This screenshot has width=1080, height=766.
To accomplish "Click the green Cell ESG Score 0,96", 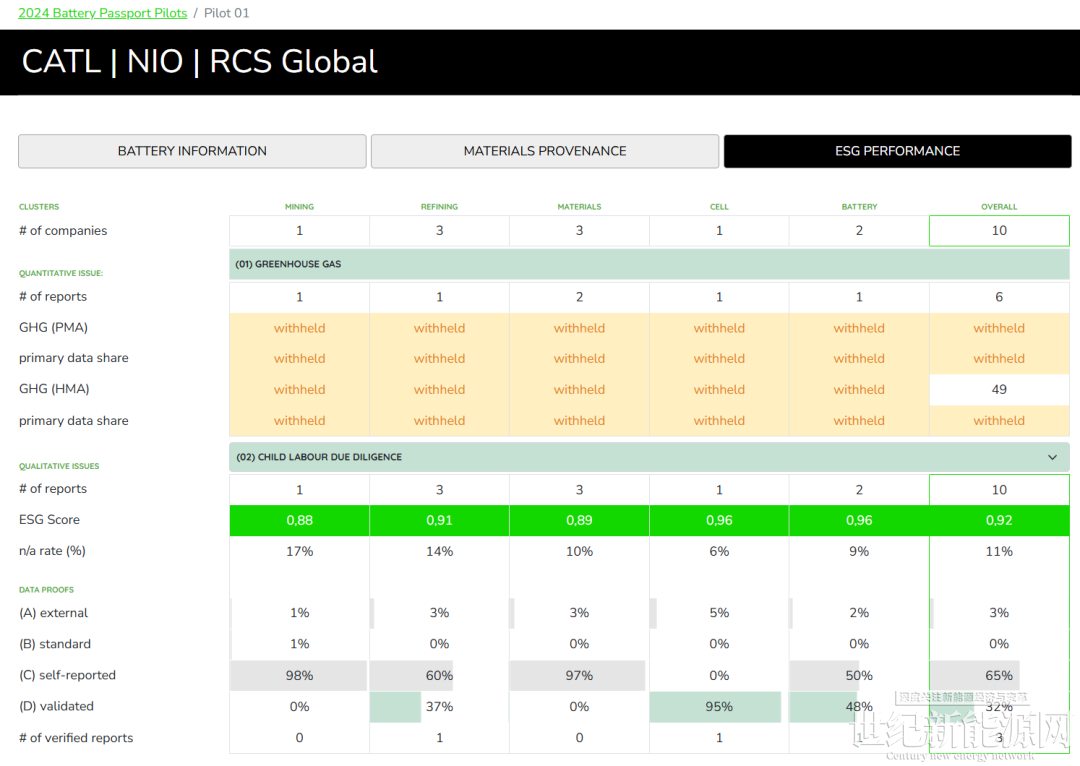I will tap(719, 520).
